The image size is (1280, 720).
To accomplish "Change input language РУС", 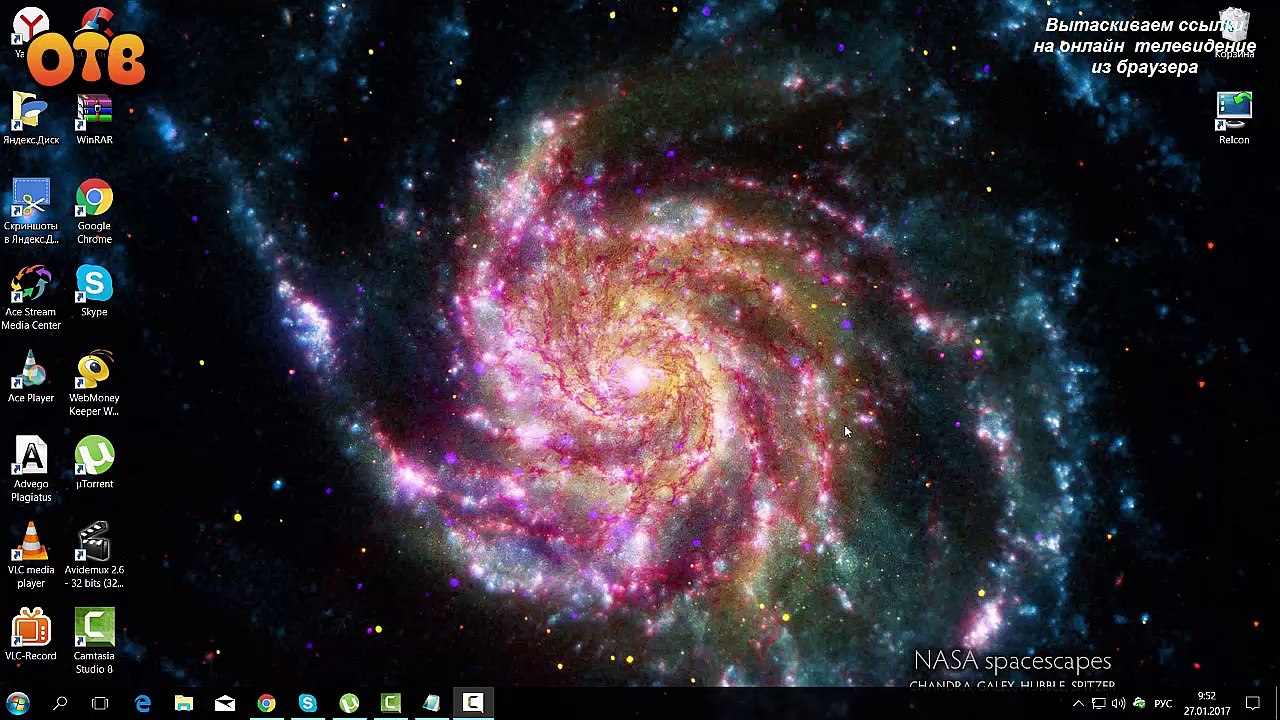I will pos(1163,704).
